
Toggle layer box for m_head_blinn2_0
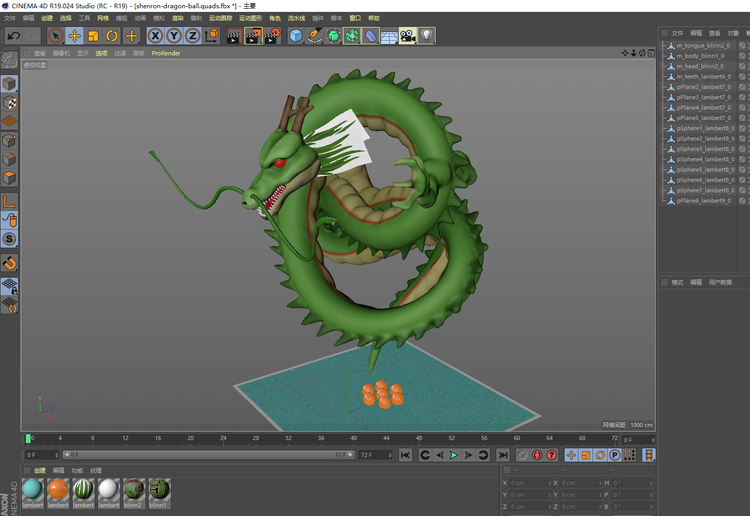742,66
